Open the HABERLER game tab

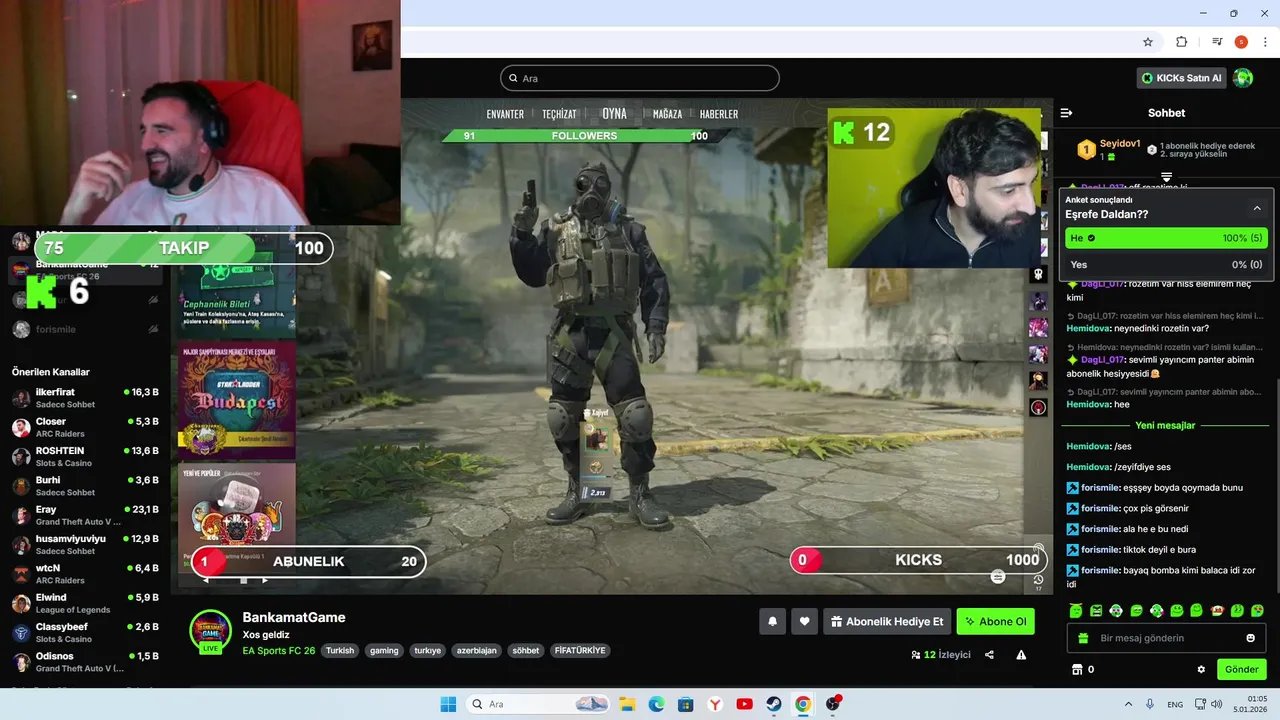click(719, 114)
